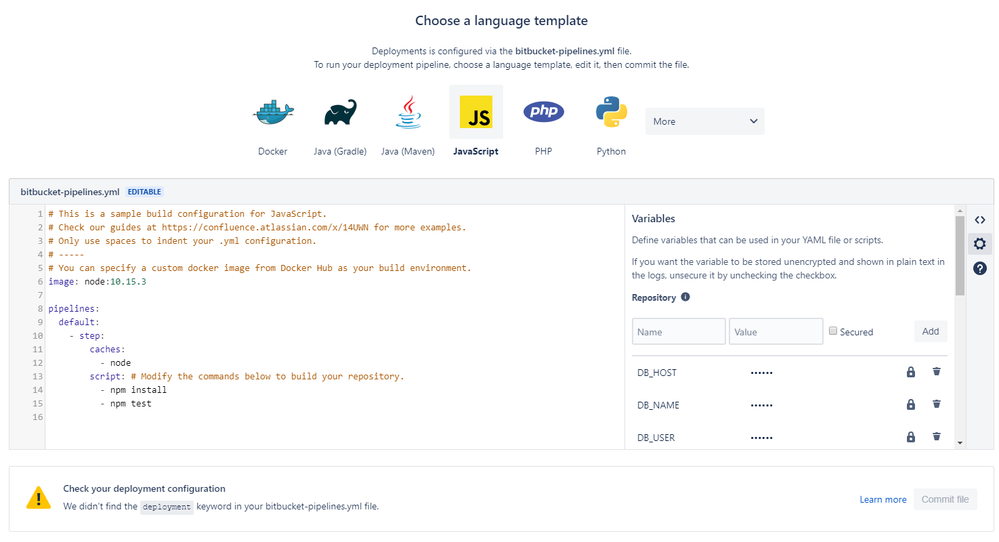The height and width of the screenshot is (542, 999).
Task: Click the 'deployment' keyword code tag
Action: (x=166, y=507)
